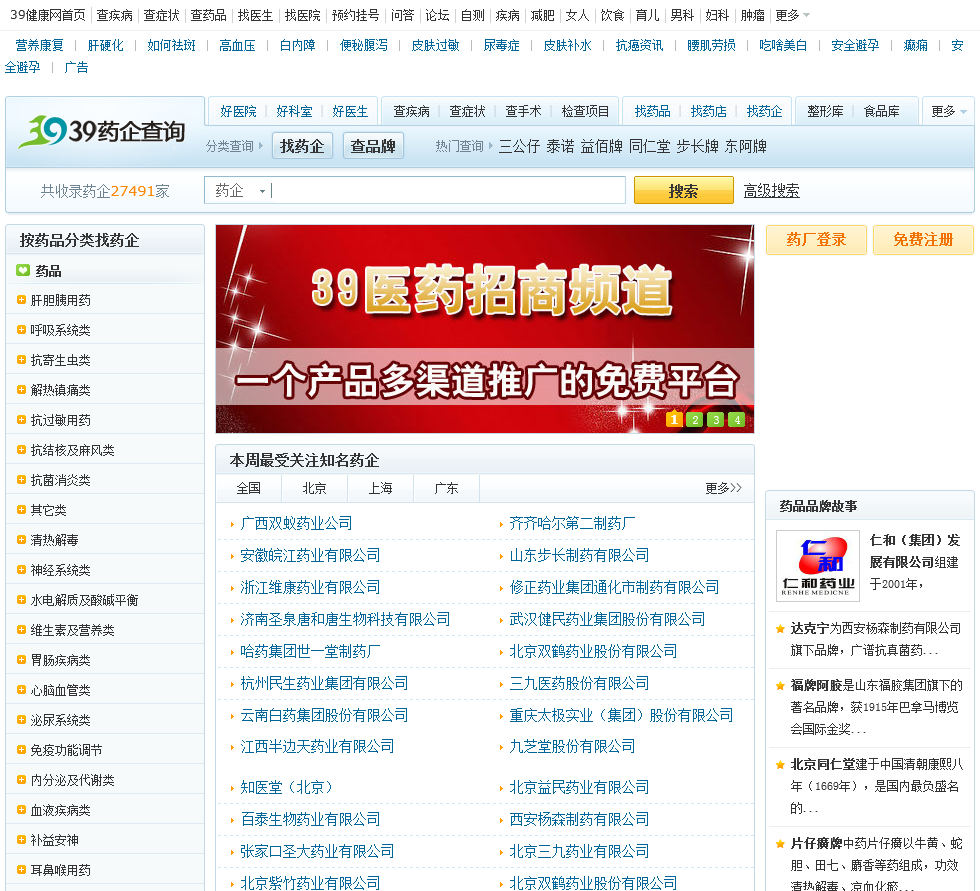
Task: Select the 广东 region tab
Action: pyautogui.click(x=446, y=488)
